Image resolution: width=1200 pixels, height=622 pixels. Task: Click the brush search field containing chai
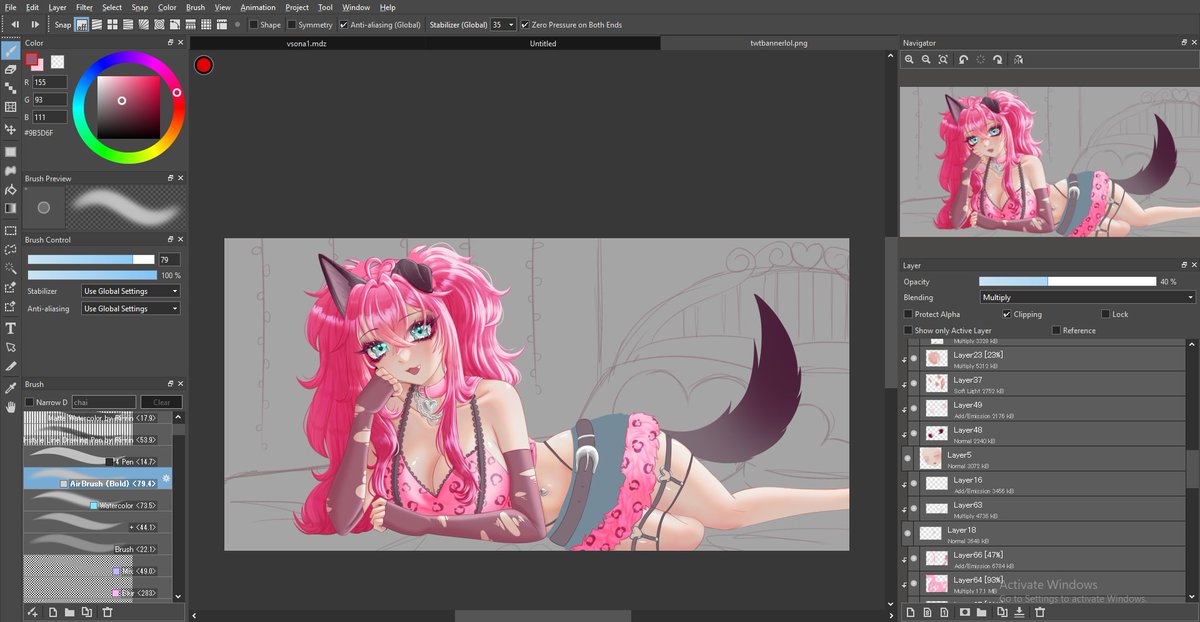coord(103,402)
